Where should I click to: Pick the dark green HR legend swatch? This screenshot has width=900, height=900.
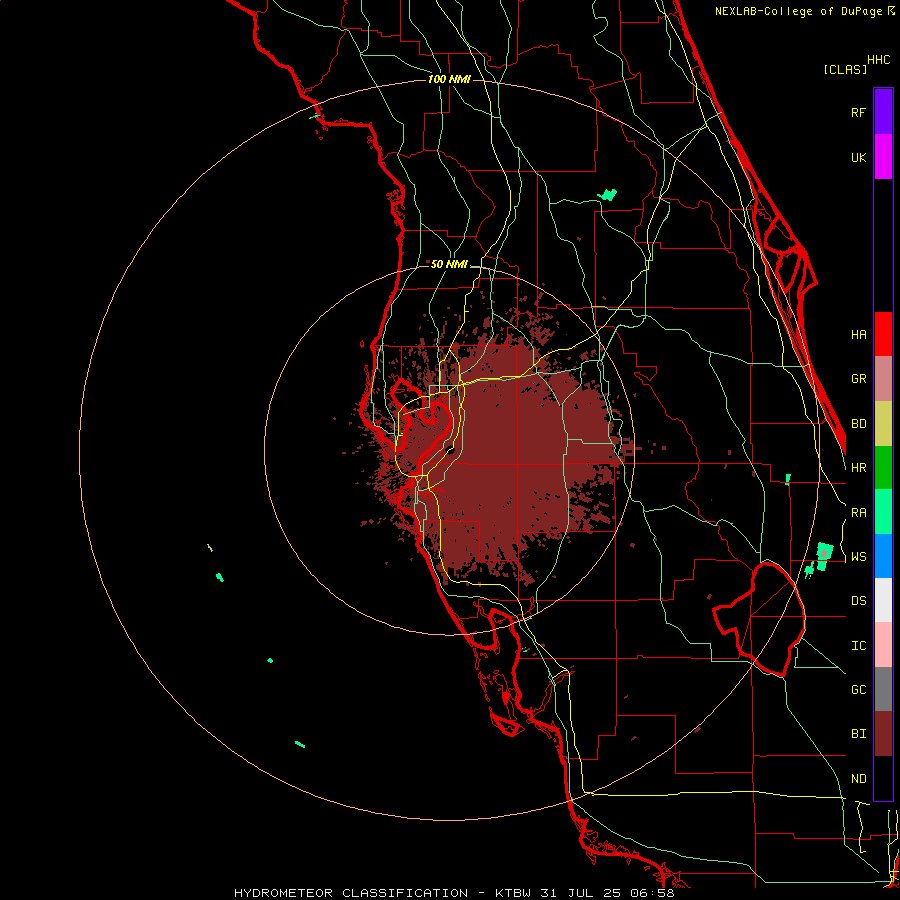883,467
